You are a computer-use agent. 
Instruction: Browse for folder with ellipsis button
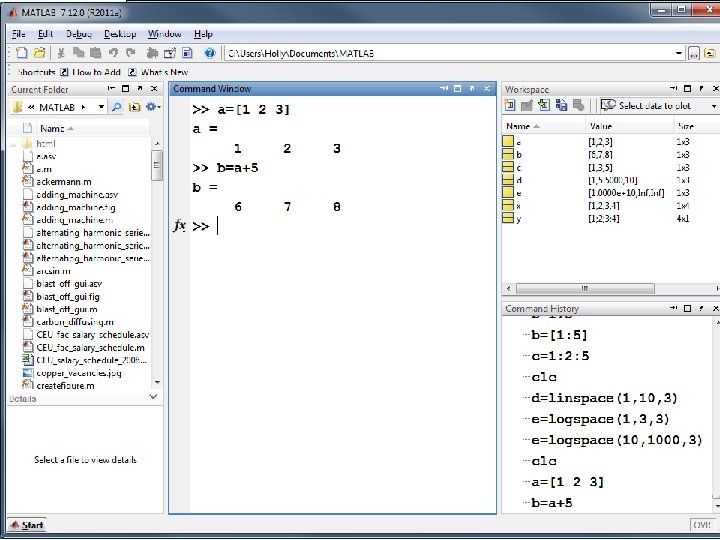click(694, 54)
